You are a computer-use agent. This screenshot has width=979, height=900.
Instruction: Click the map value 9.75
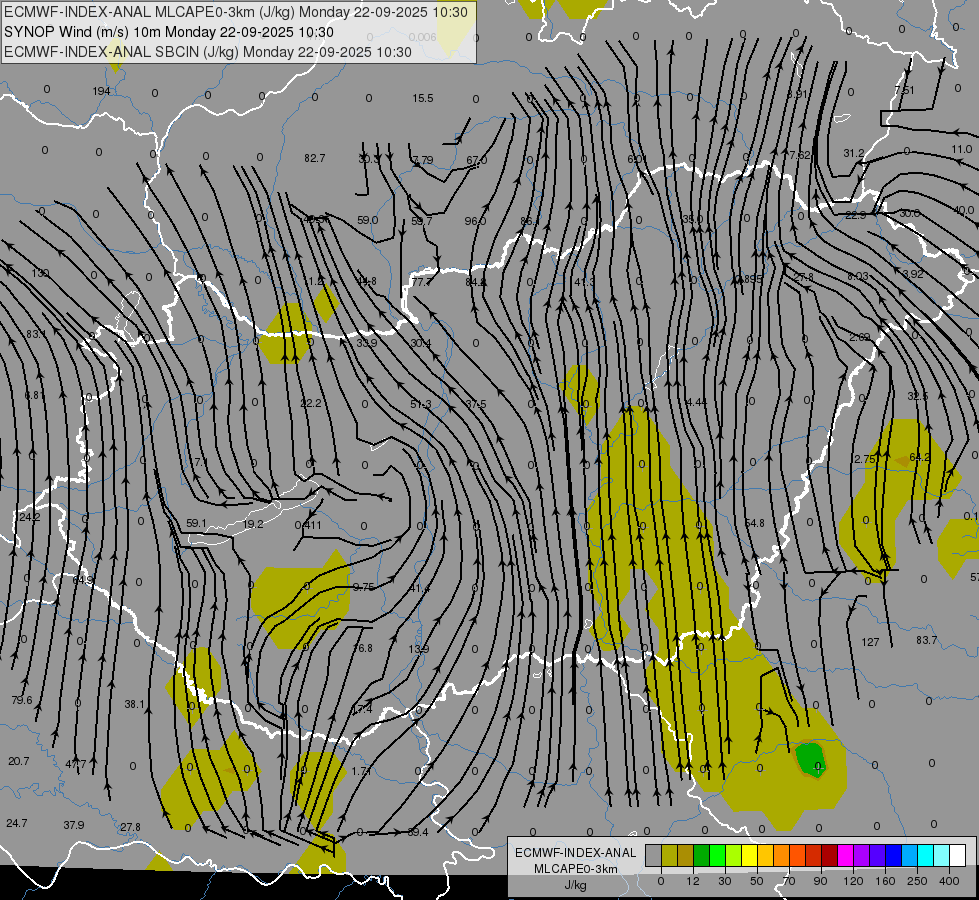point(363,587)
